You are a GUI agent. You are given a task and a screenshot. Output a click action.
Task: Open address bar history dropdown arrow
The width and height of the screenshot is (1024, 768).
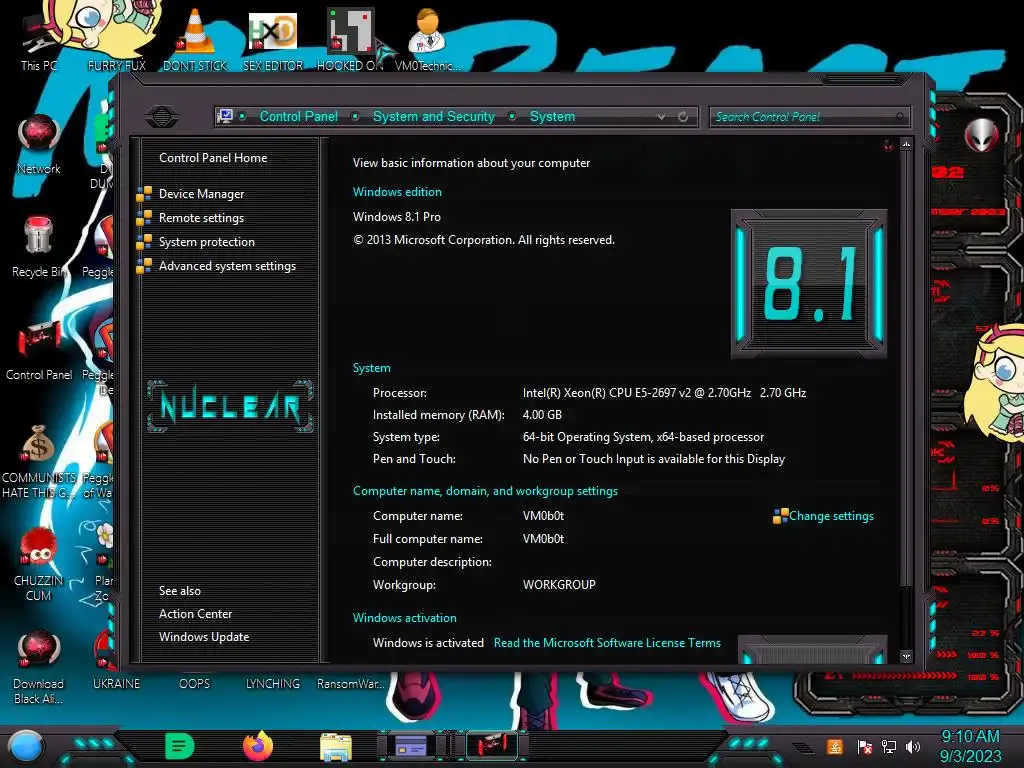click(x=662, y=117)
